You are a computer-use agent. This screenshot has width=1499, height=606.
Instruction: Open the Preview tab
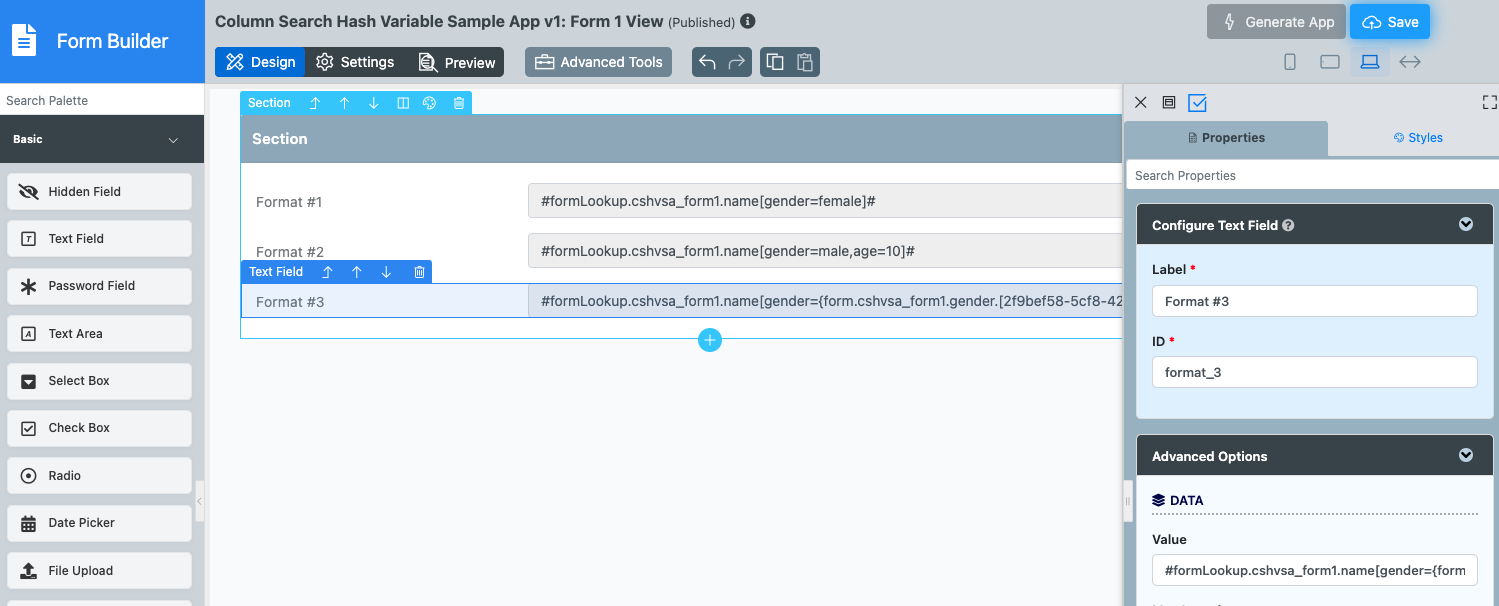[x=457, y=62]
